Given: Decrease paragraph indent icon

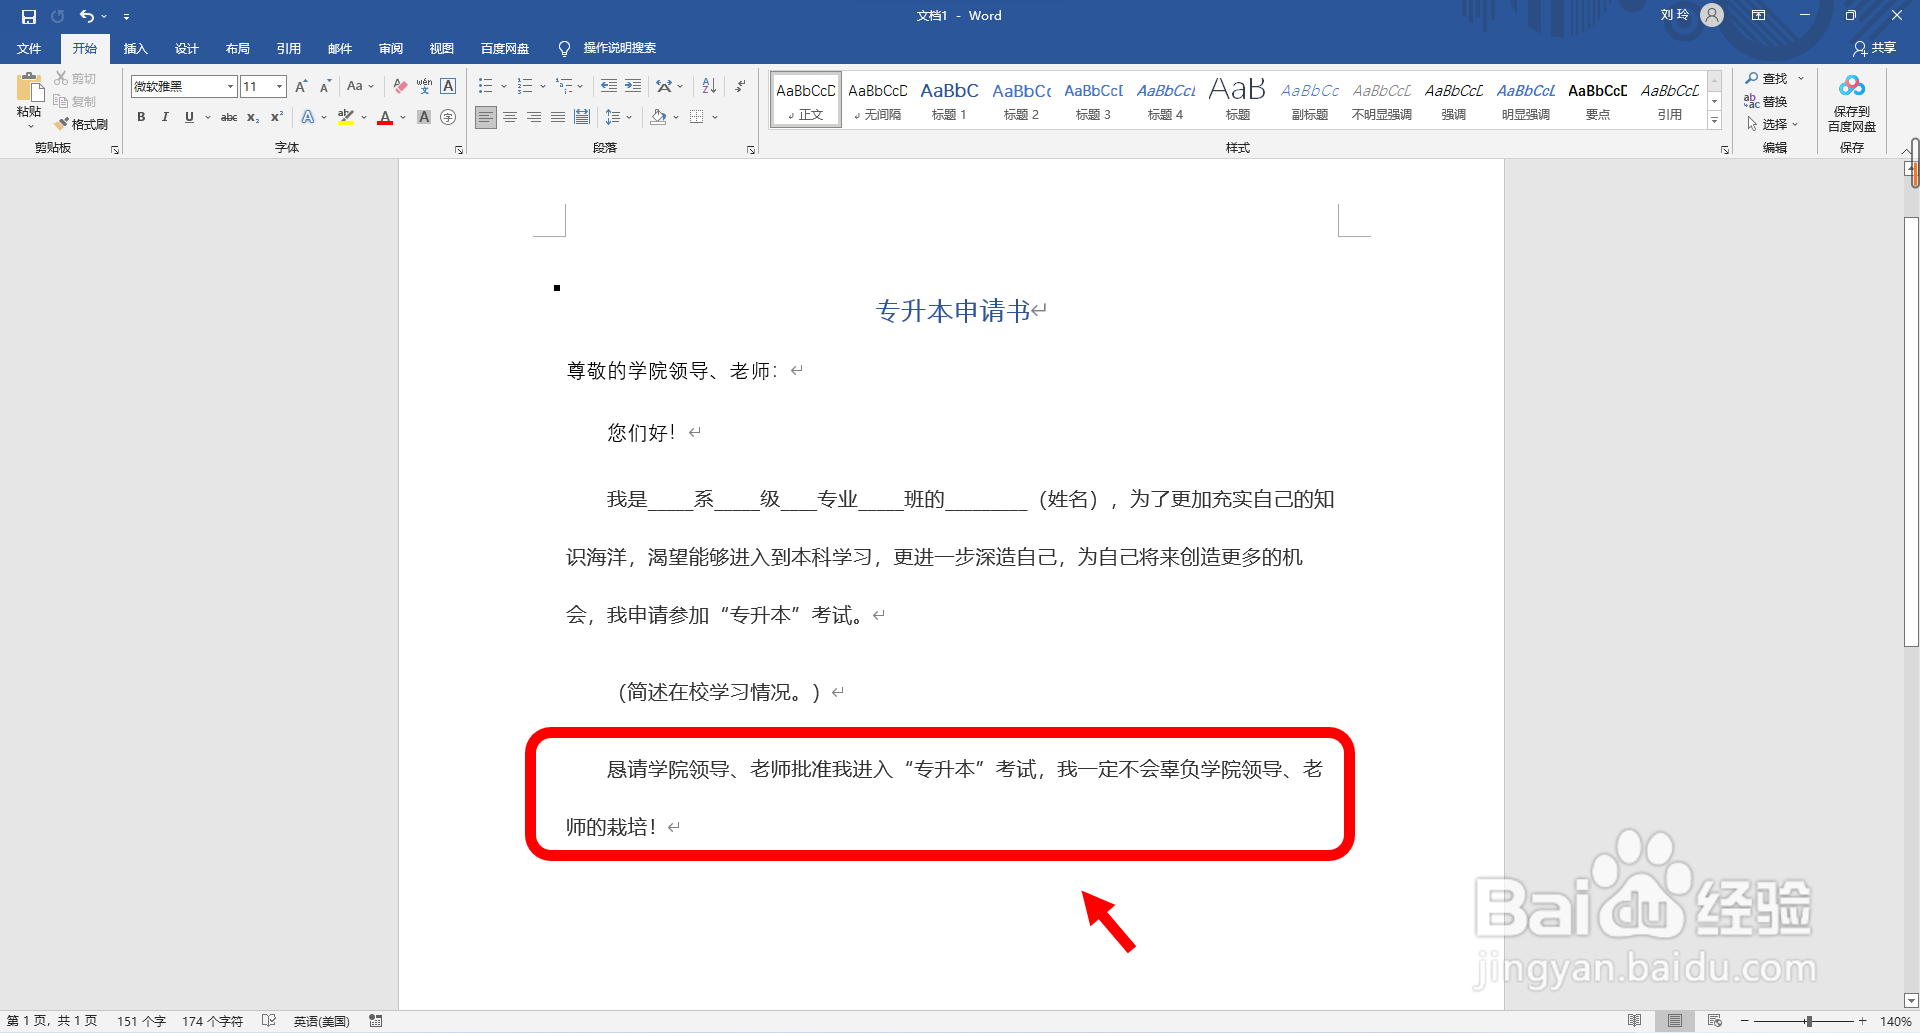Looking at the screenshot, I should click(608, 86).
